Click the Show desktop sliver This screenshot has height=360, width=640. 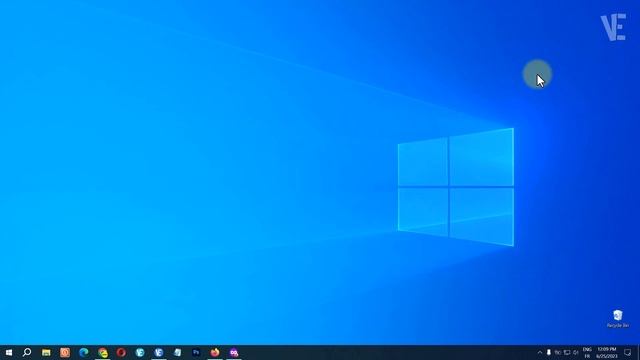coord(638,352)
